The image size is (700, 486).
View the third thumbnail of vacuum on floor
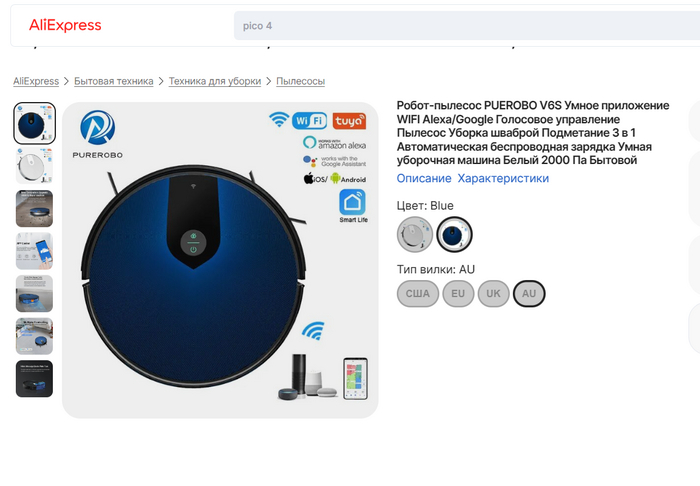click(x=34, y=208)
